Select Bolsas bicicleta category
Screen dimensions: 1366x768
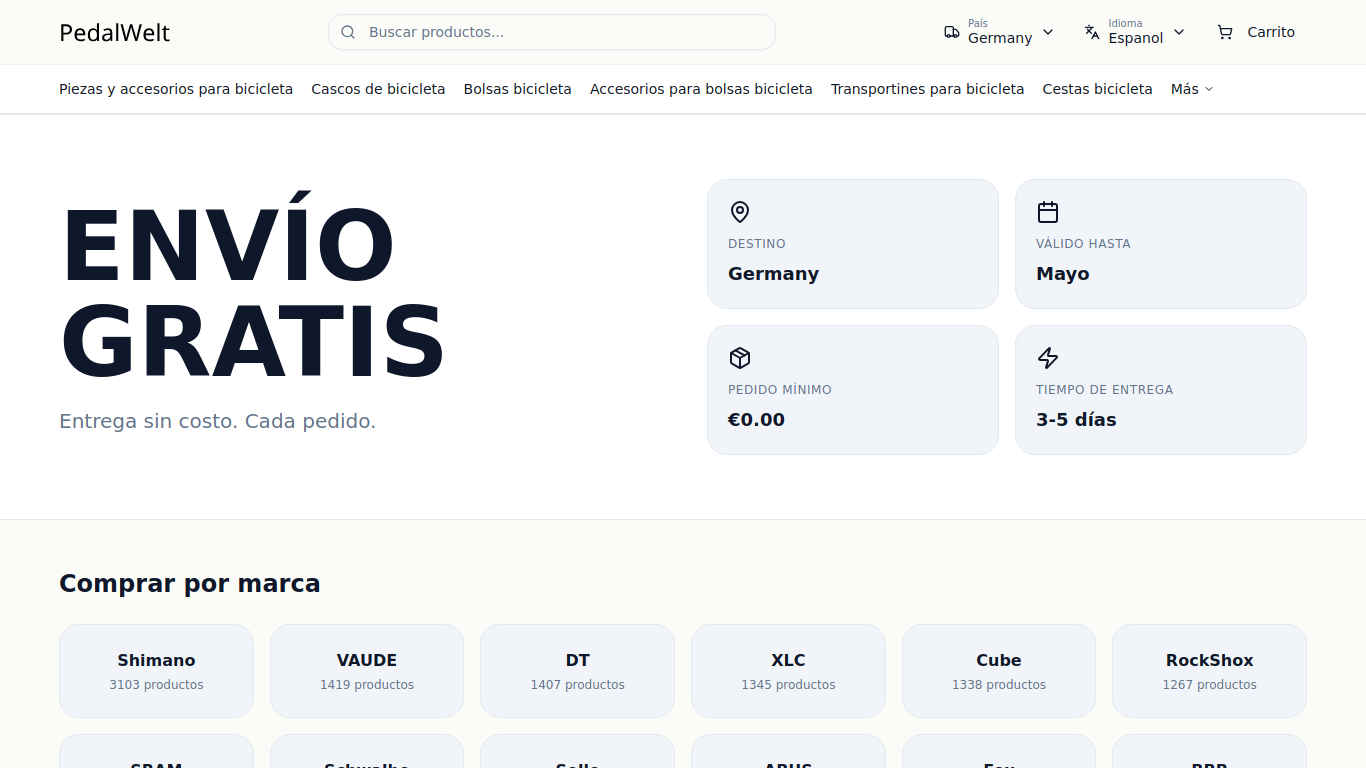click(518, 89)
